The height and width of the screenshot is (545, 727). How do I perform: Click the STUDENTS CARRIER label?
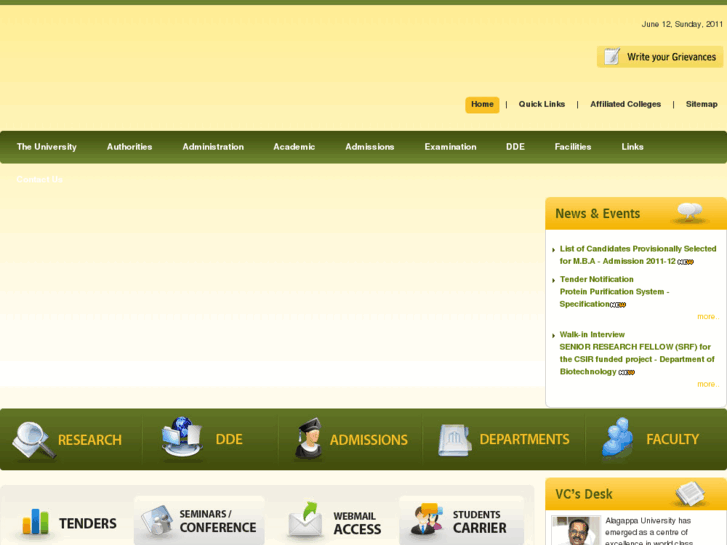[479, 522]
